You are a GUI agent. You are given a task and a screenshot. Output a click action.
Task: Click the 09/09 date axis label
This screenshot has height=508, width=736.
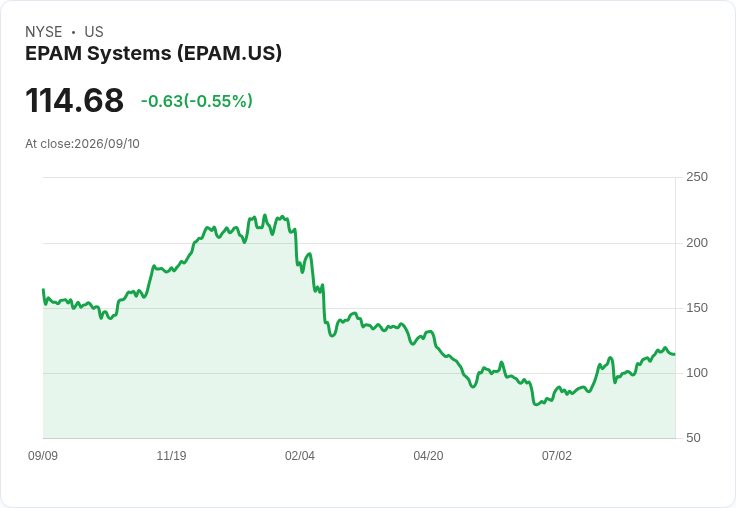click(43, 456)
